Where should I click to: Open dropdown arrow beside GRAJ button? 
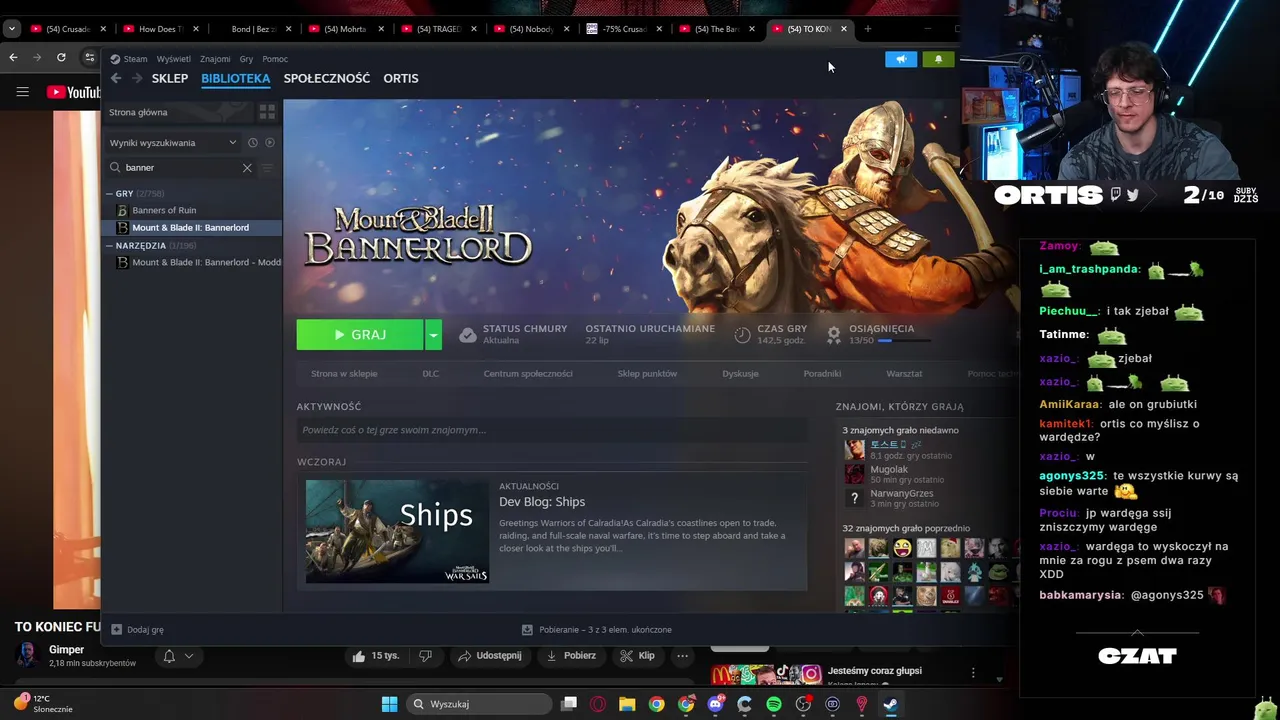pyautogui.click(x=433, y=335)
